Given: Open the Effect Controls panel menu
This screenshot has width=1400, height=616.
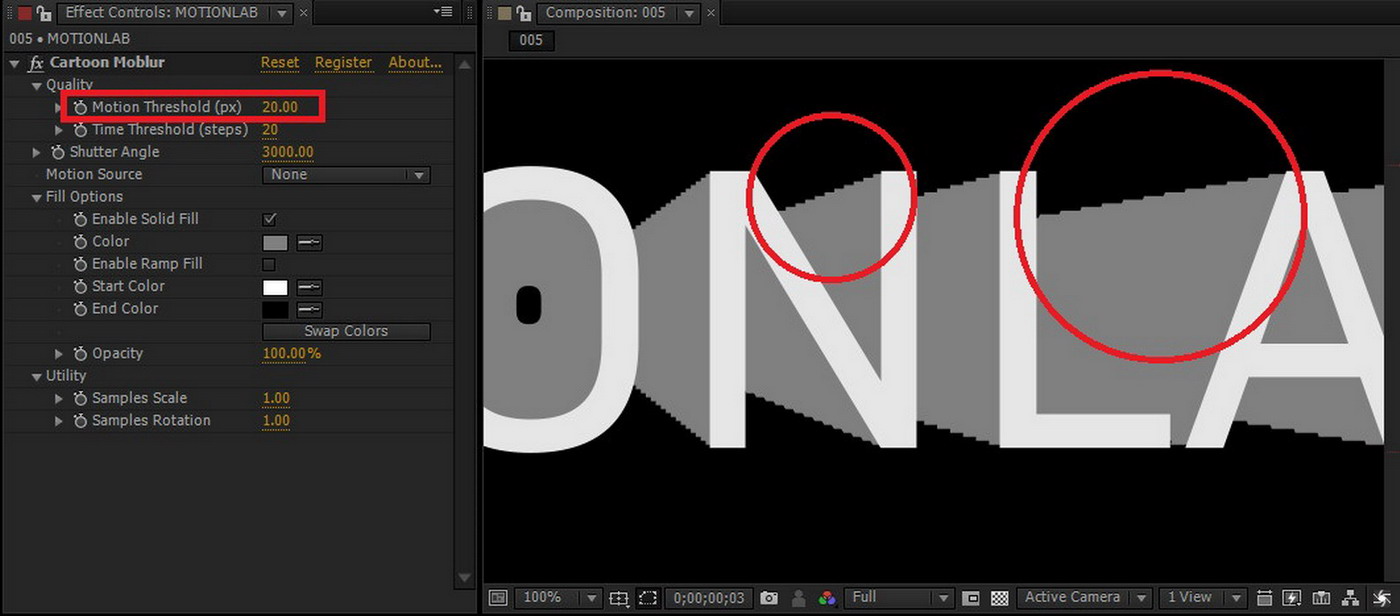Looking at the screenshot, I should point(443,12).
